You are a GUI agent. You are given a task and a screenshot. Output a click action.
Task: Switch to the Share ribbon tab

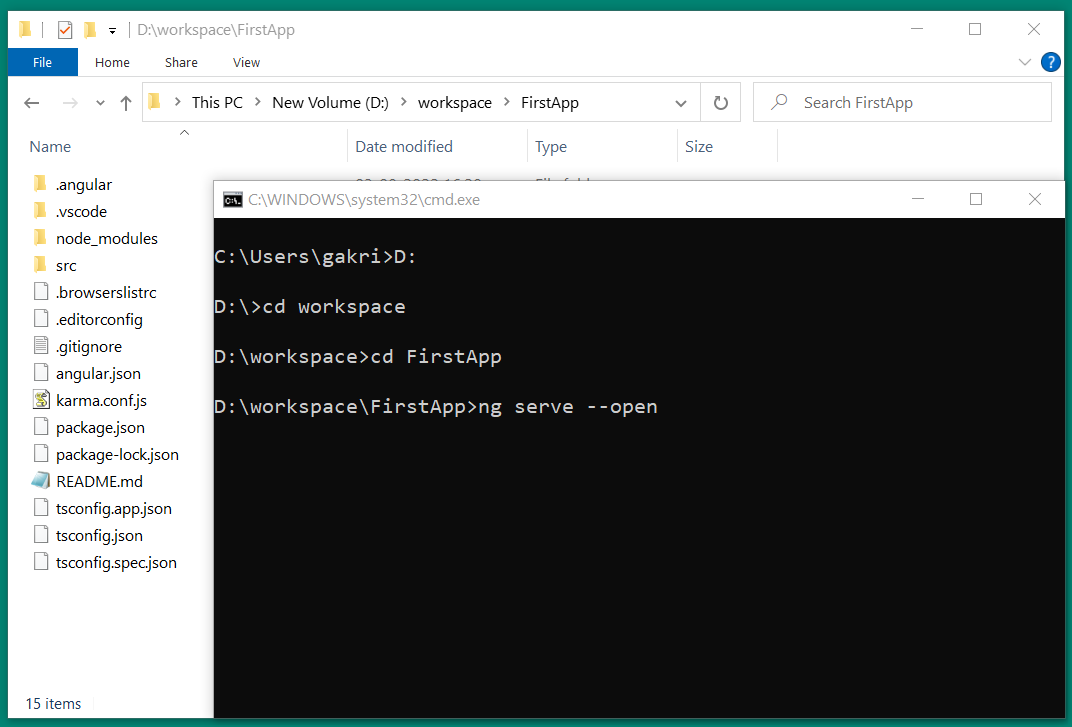click(x=181, y=62)
